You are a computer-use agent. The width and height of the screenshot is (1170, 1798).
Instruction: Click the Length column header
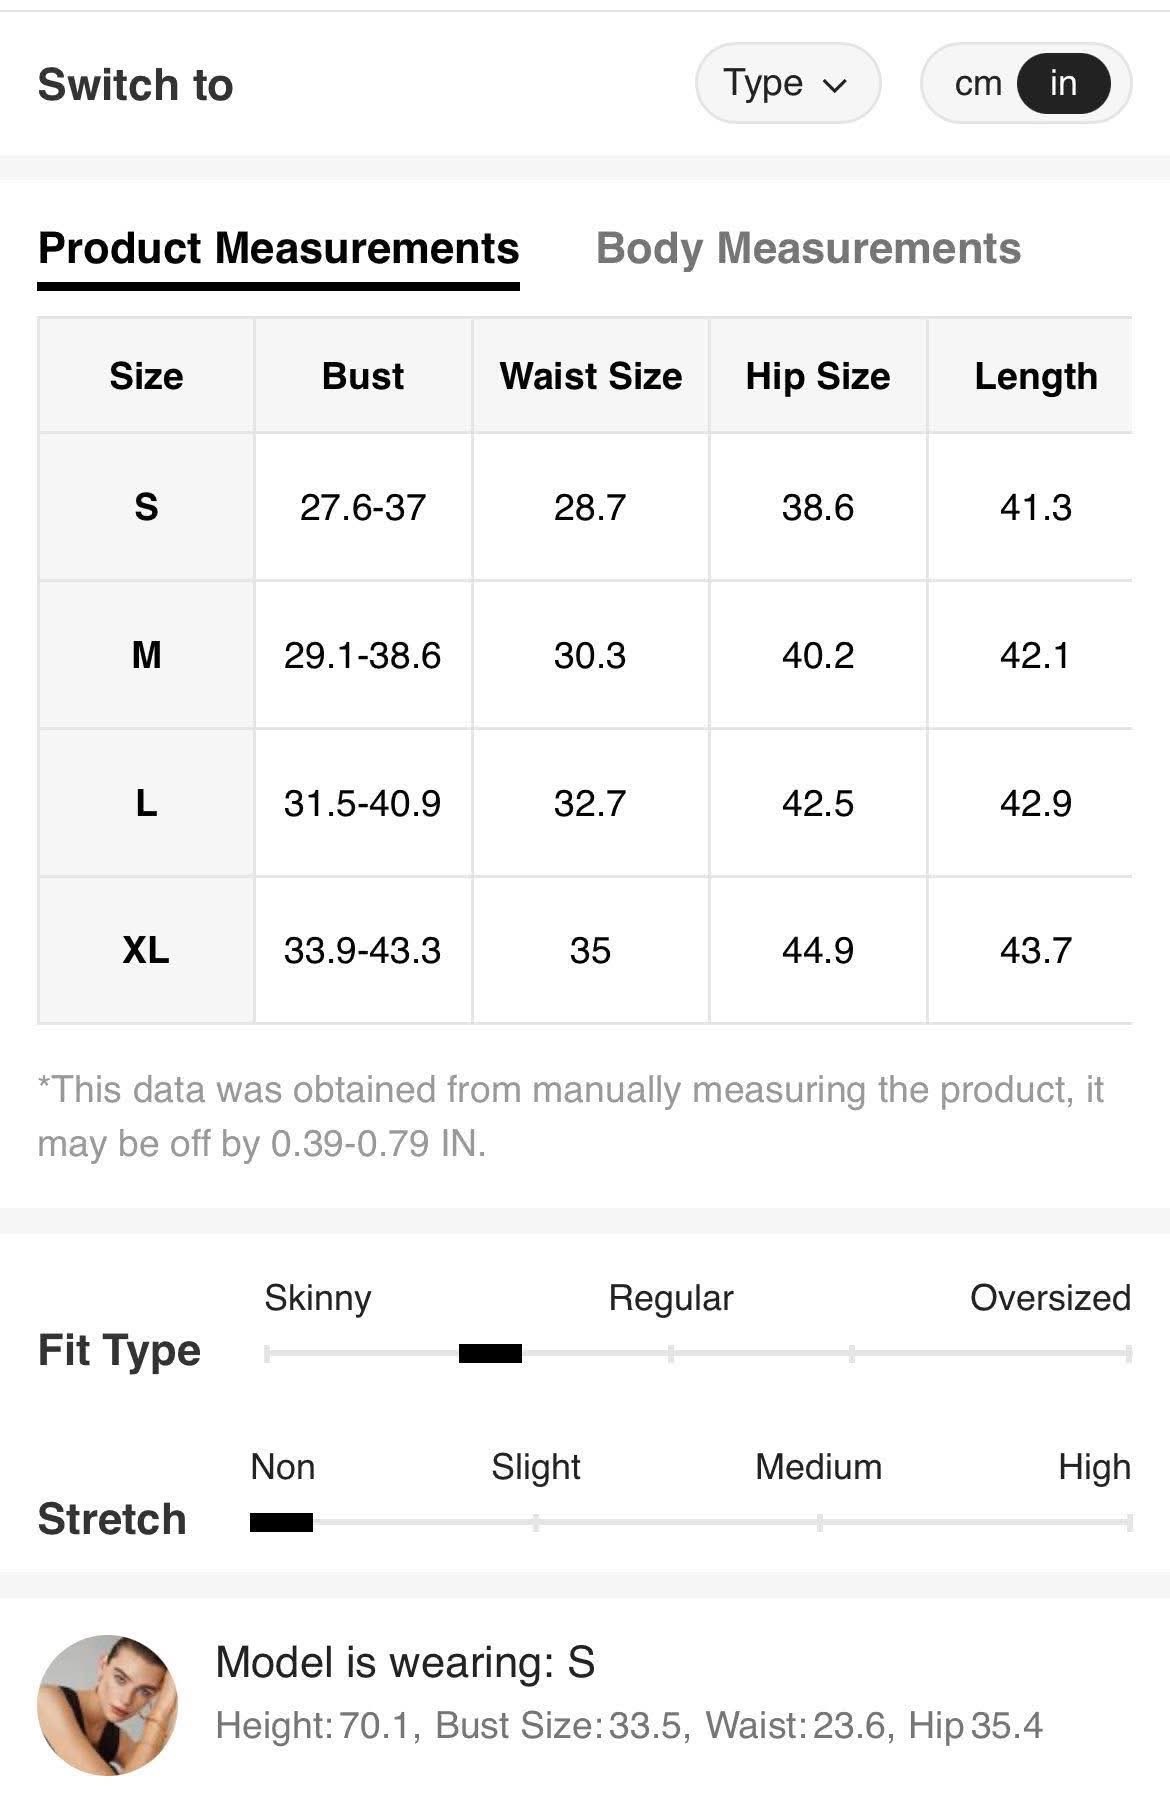click(x=1036, y=376)
